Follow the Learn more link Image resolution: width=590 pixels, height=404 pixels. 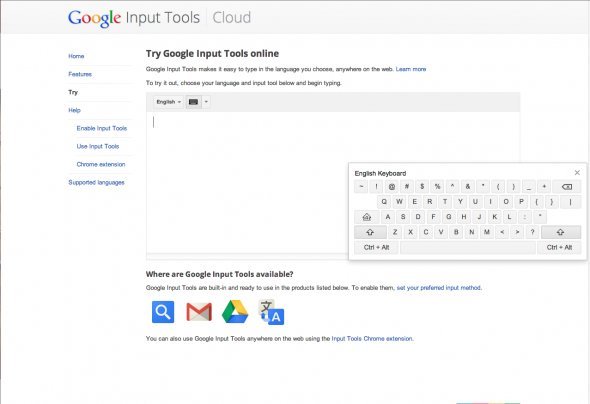point(411,69)
